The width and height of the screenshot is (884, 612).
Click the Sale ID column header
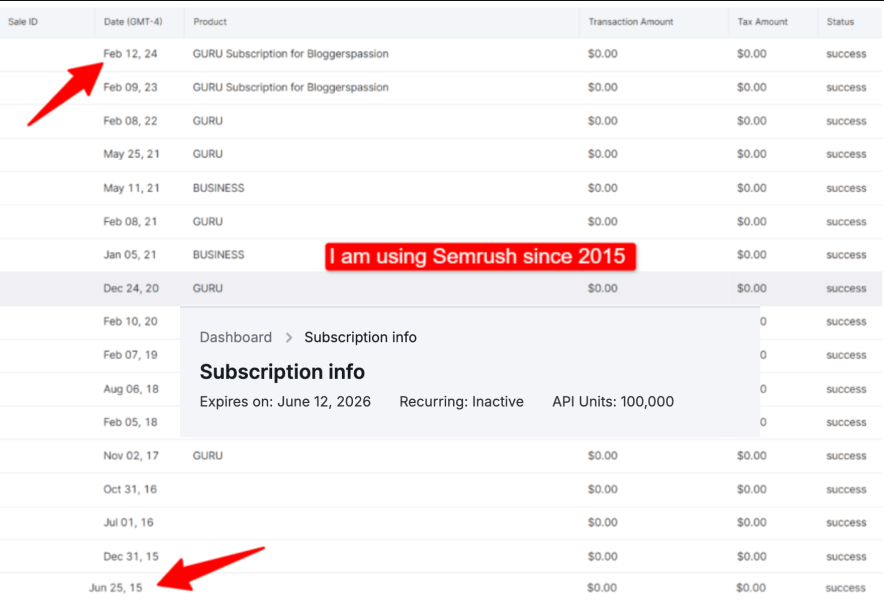click(22, 21)
